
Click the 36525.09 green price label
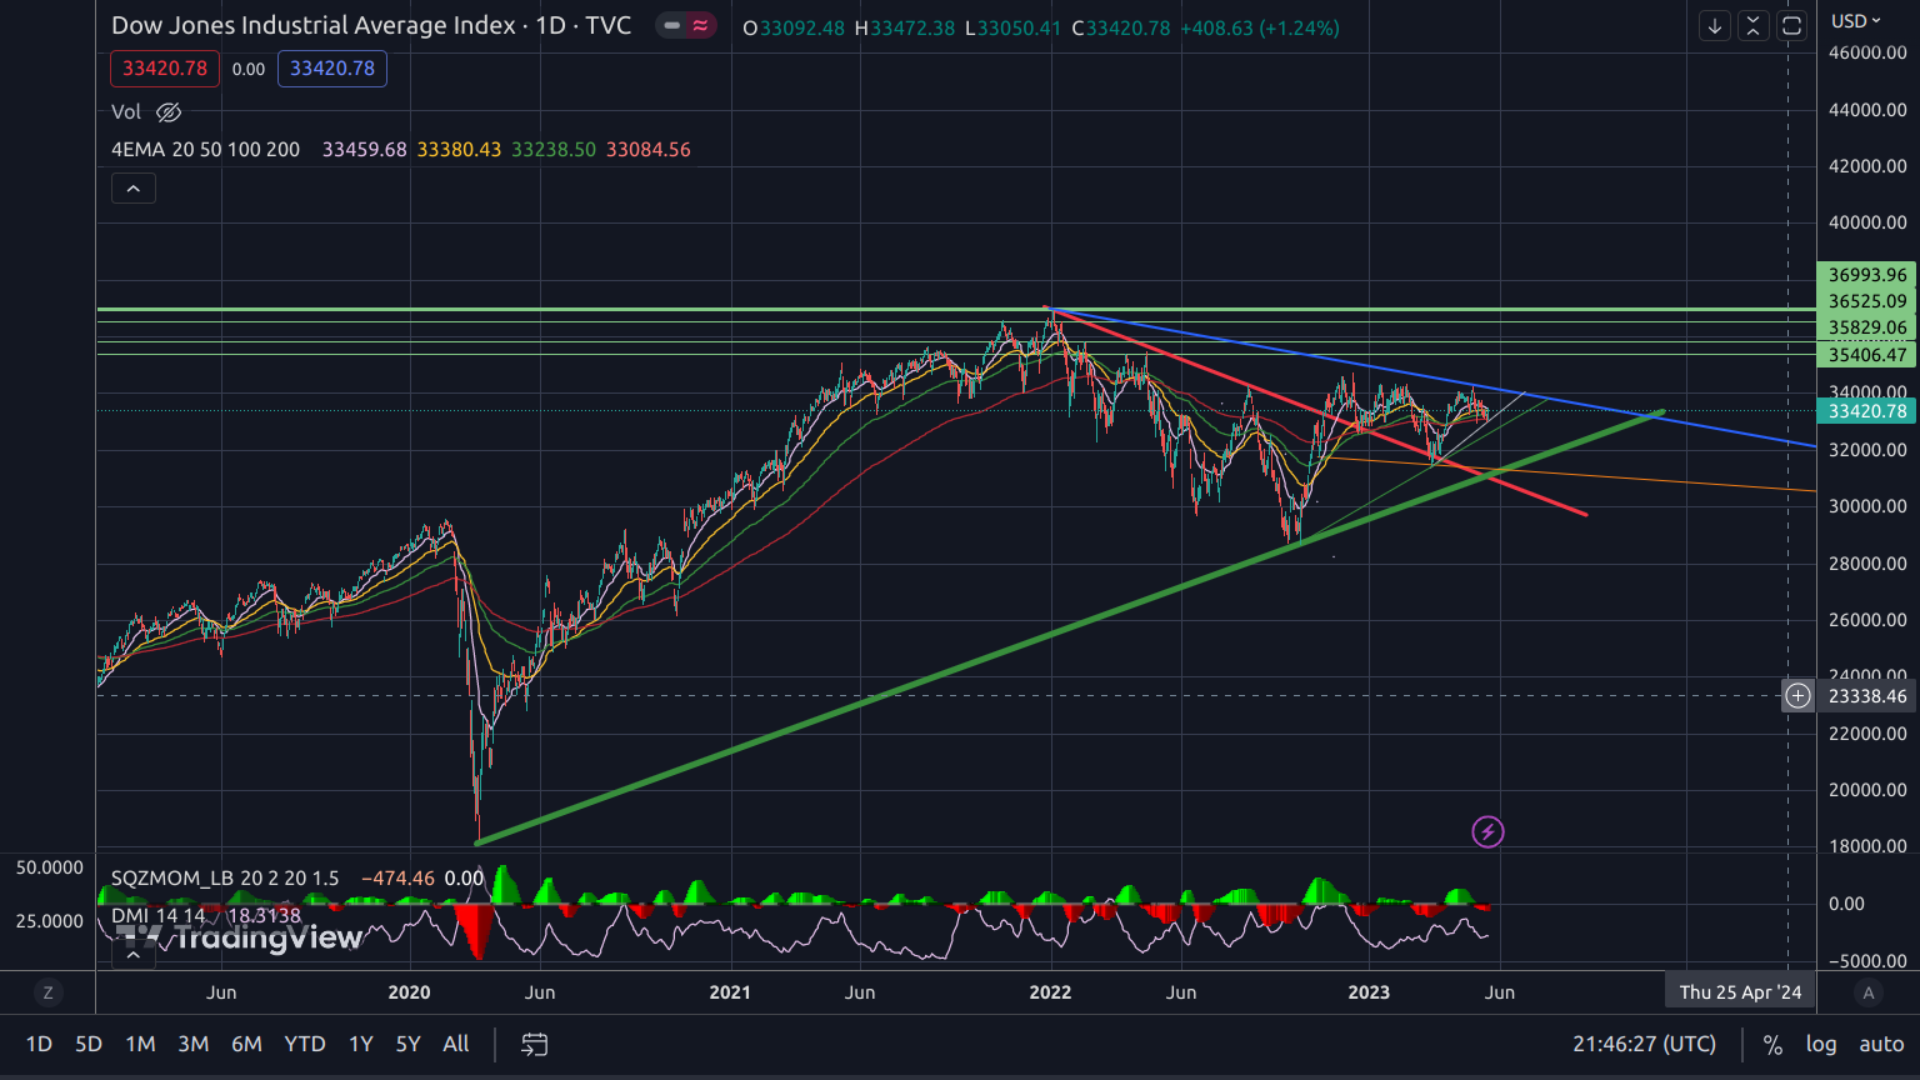coord(1867,301)
